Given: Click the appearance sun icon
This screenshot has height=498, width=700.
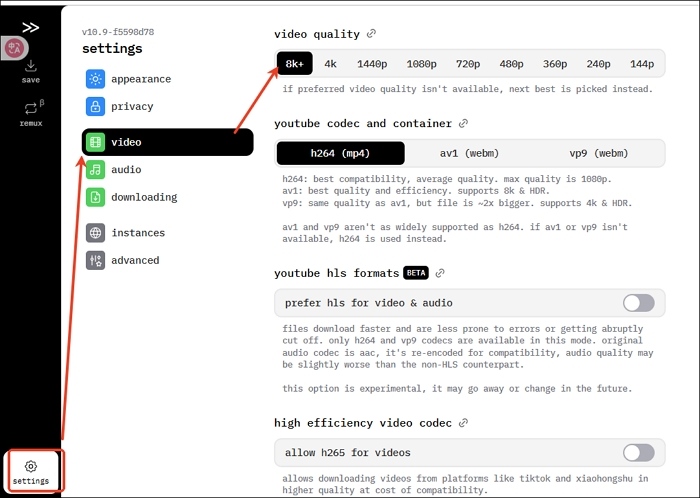Looking at the screenshot, I should (95, 79).
